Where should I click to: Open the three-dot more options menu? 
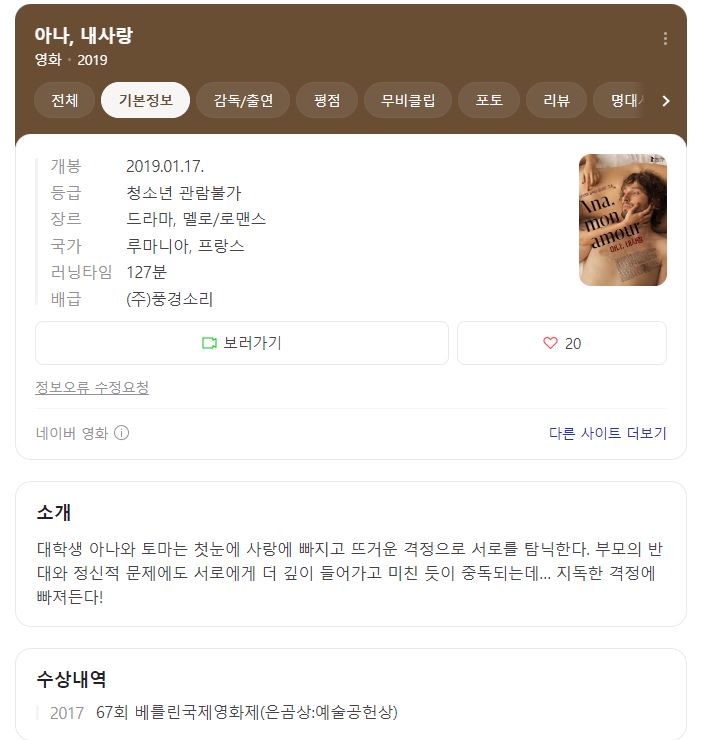[x=665, y=38]
